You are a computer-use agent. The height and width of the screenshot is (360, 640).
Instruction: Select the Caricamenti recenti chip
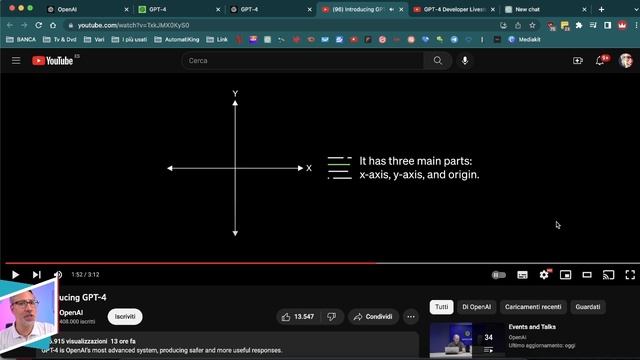pos(533,307)
